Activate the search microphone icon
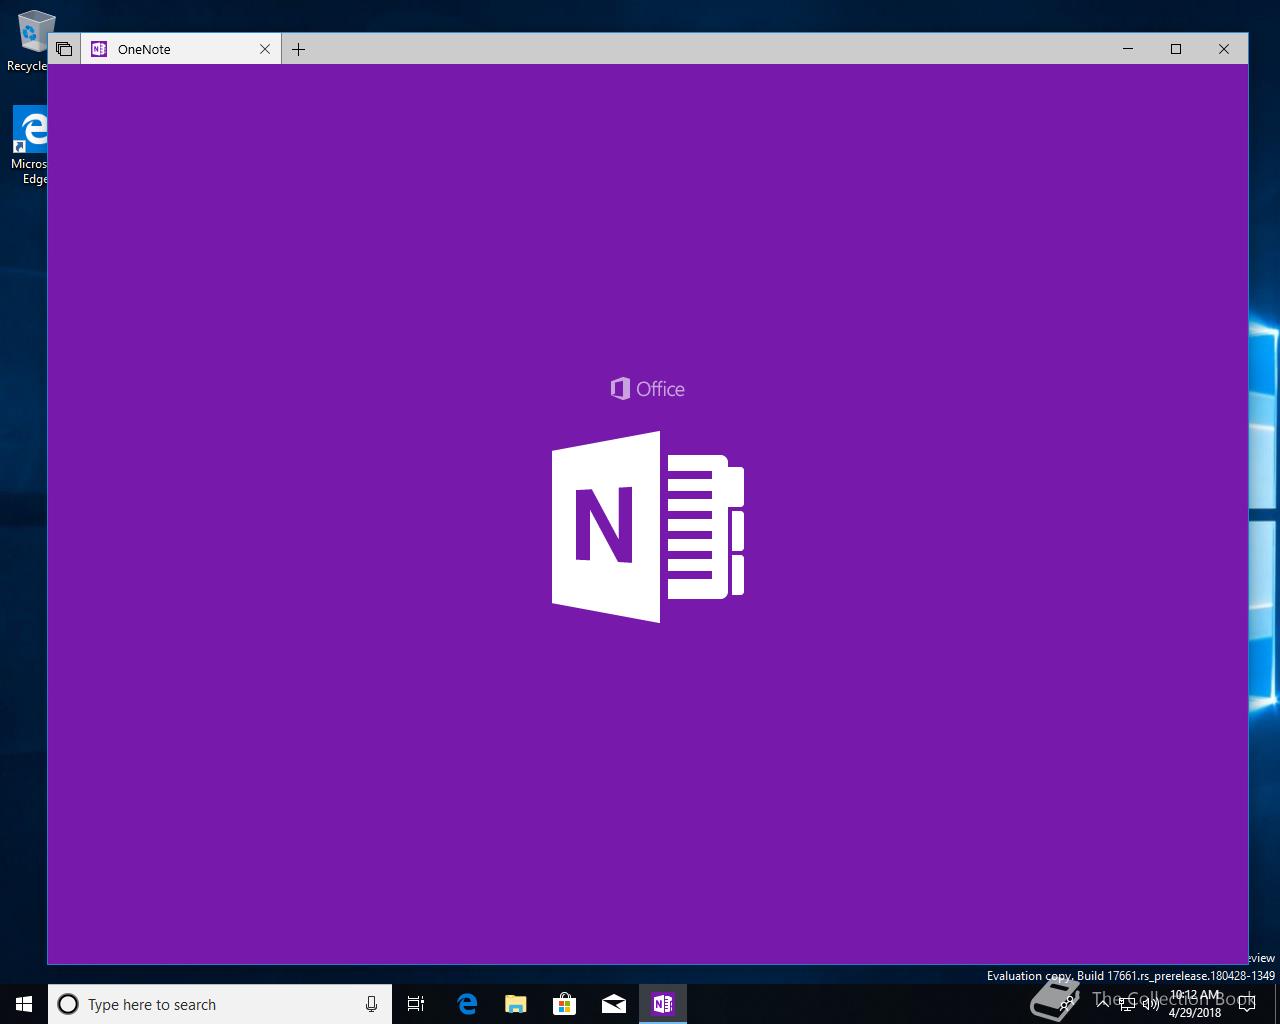 (371, 1004)
